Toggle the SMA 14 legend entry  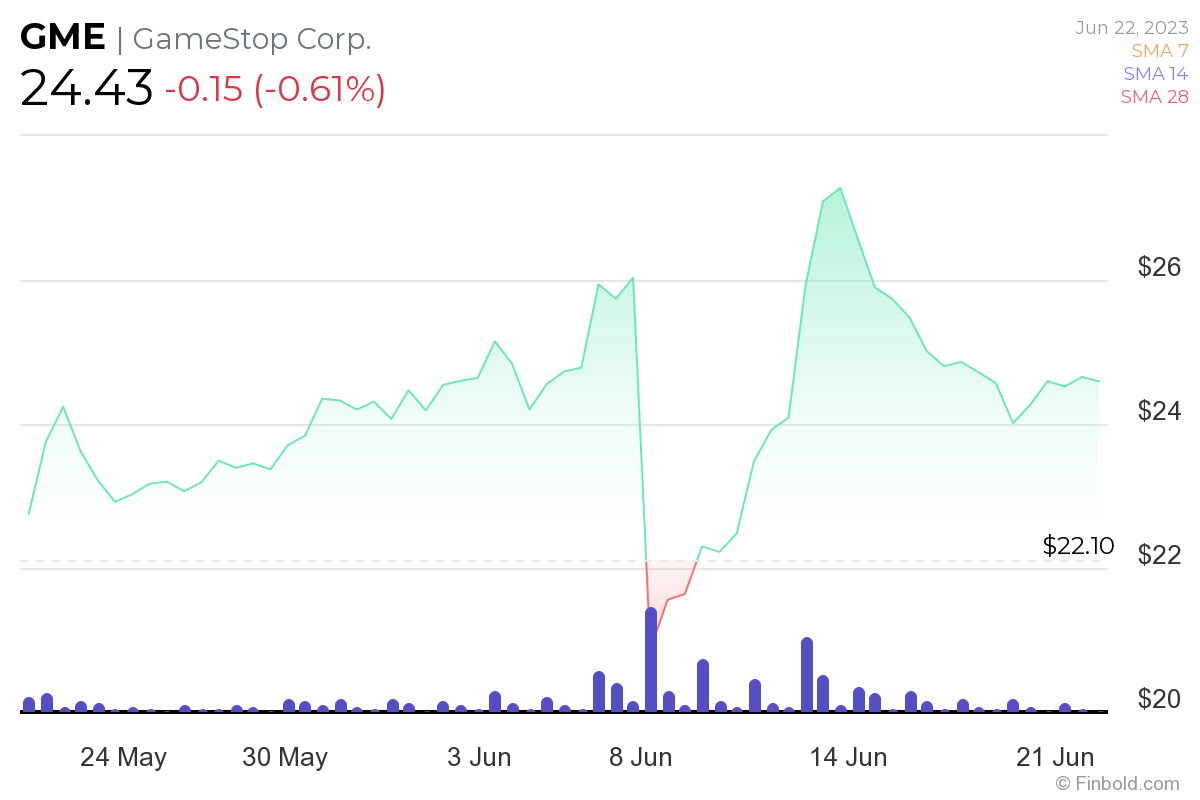(x=1156, y=73)
